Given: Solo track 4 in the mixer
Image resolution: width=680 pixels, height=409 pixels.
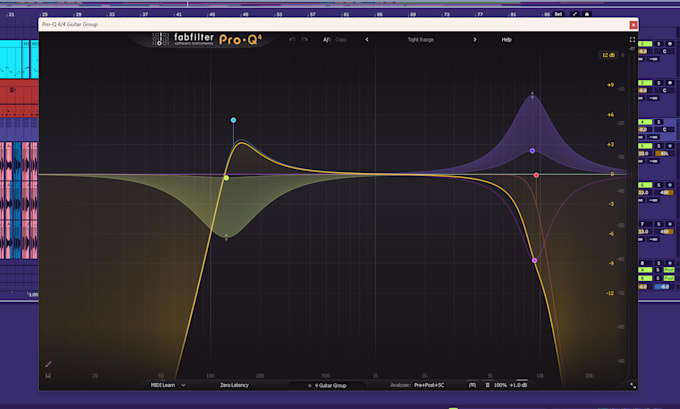Looking at the screenshot, I should coord(659,122).
